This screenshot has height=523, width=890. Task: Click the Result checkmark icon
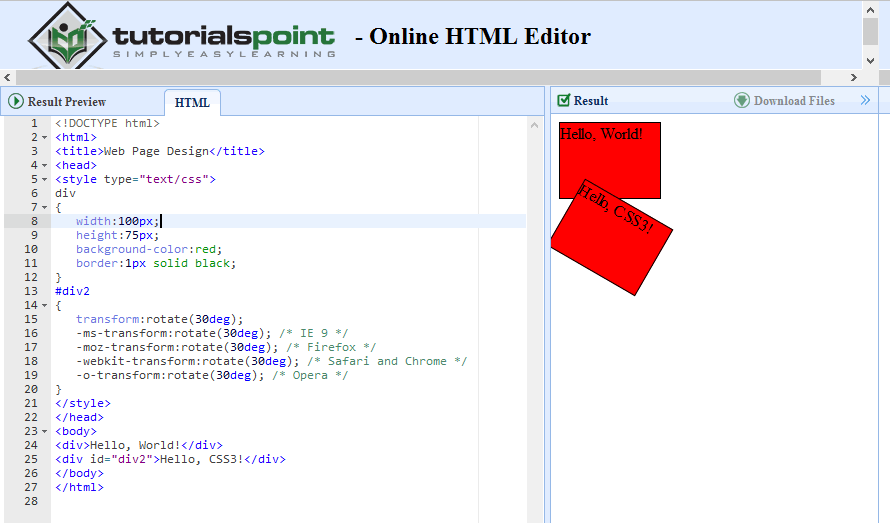pos(563,101)
